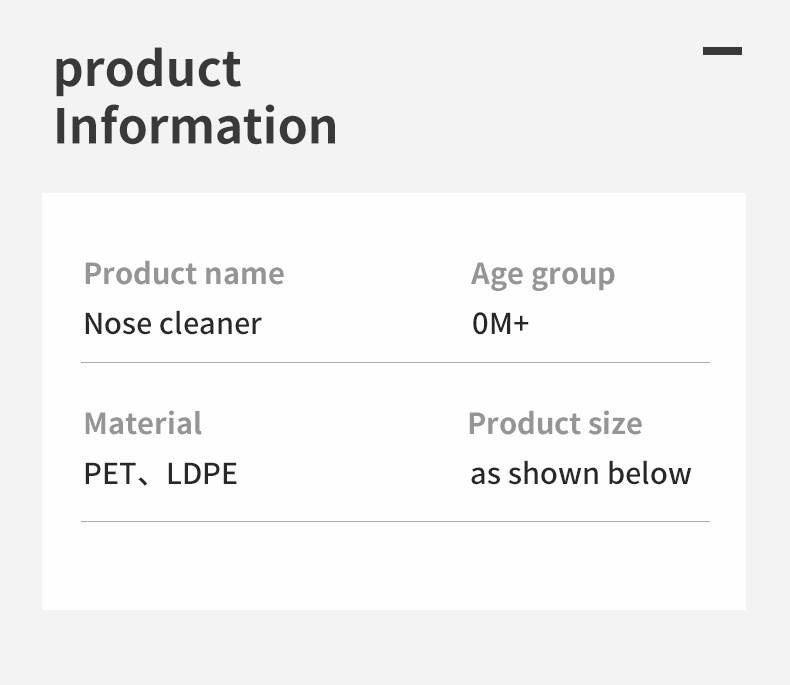Click divider line beneath "Nose cleaner" row
Image resolution: width=790 pixels, height=685 pixels.
pyautogui.click(x=395, y=362)
